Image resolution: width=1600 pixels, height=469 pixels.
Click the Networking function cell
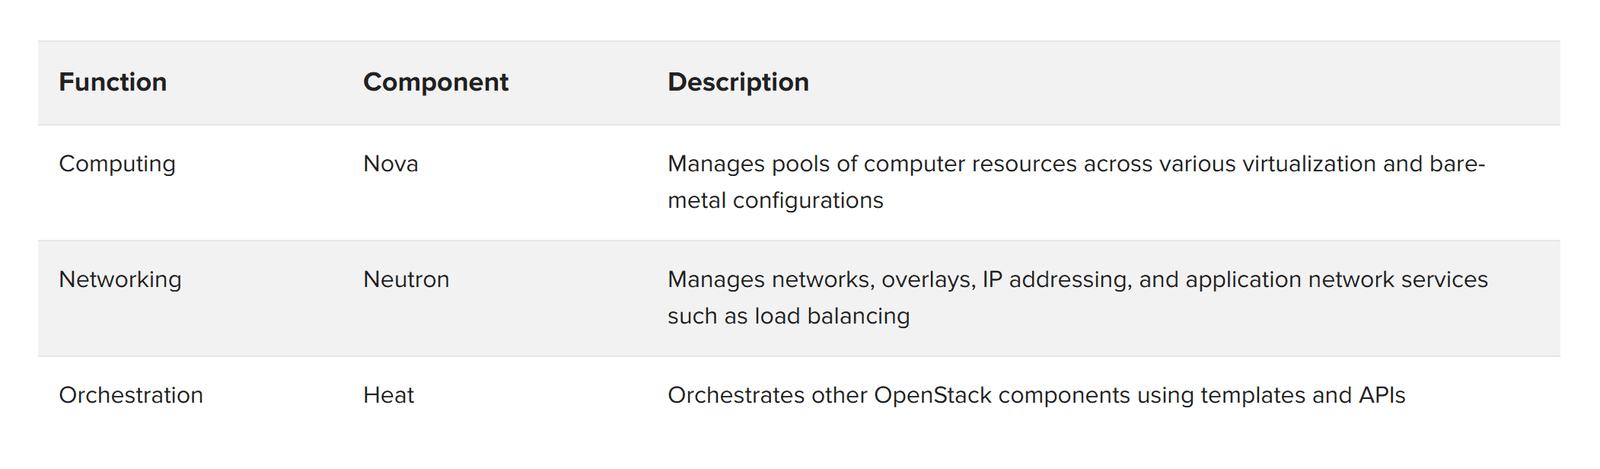pyautogui.click(x=120, y=280)
